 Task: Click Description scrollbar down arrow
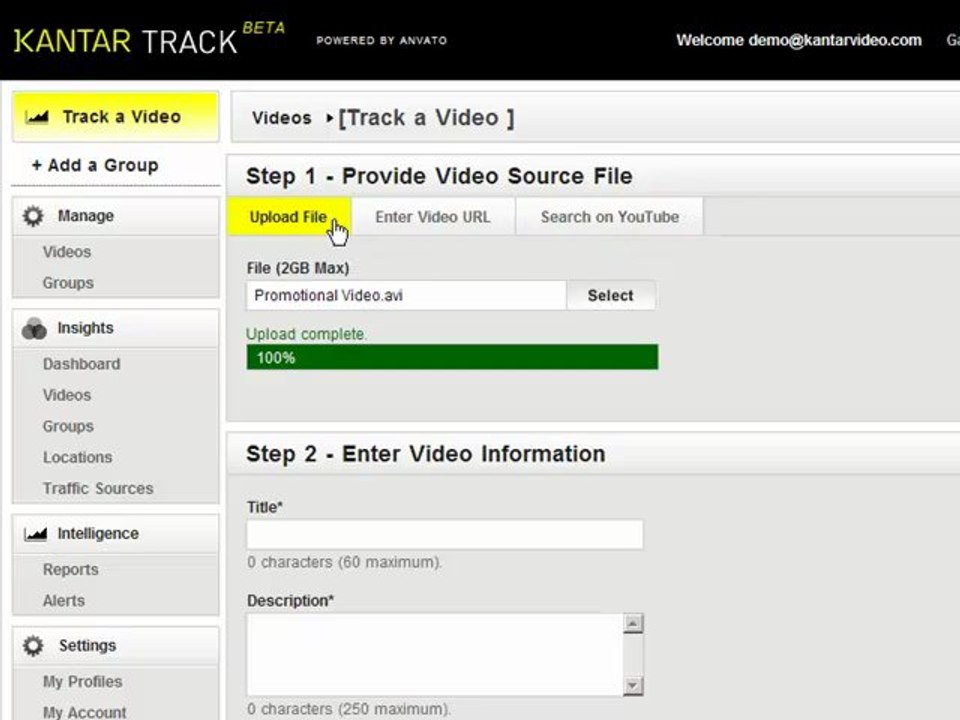point(633,685)
